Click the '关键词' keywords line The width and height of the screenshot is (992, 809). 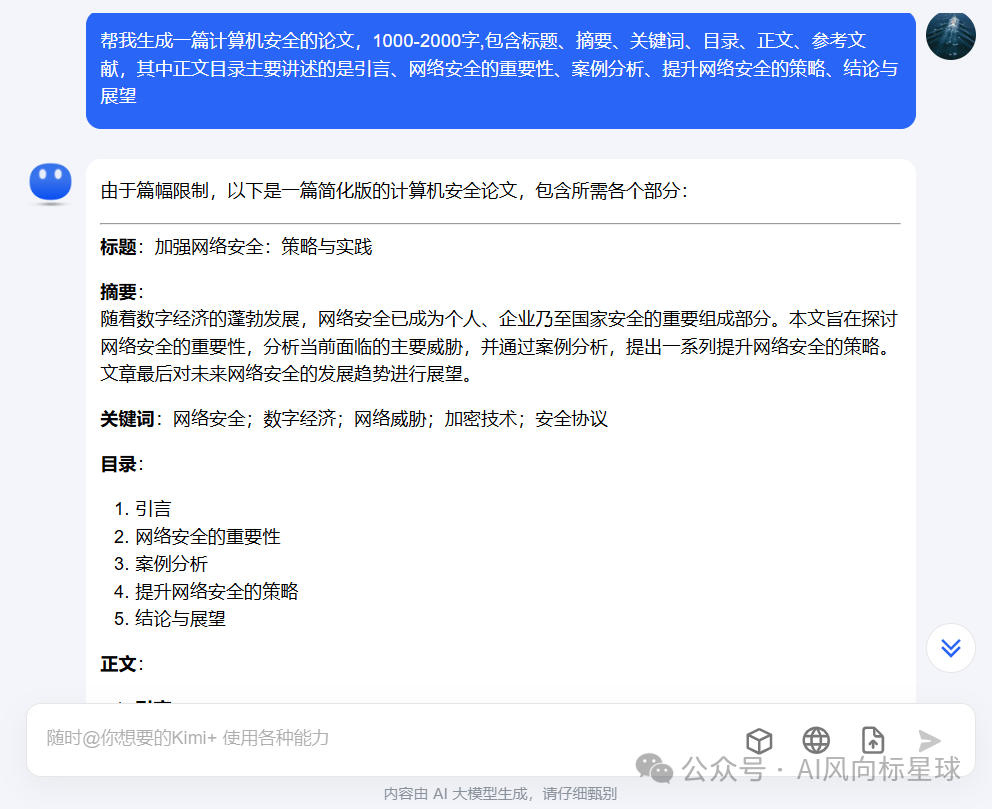click(x=354, y=419)
